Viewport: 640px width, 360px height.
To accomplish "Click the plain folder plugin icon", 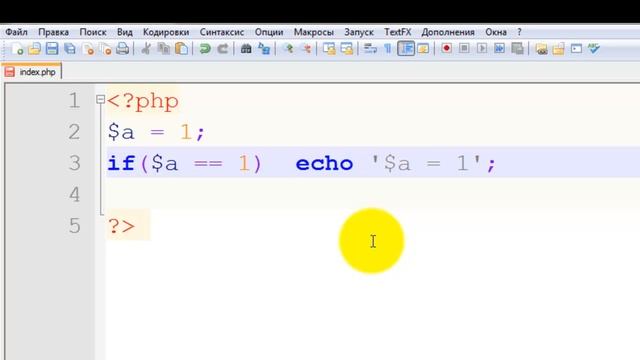I will [x=558, y=49].
